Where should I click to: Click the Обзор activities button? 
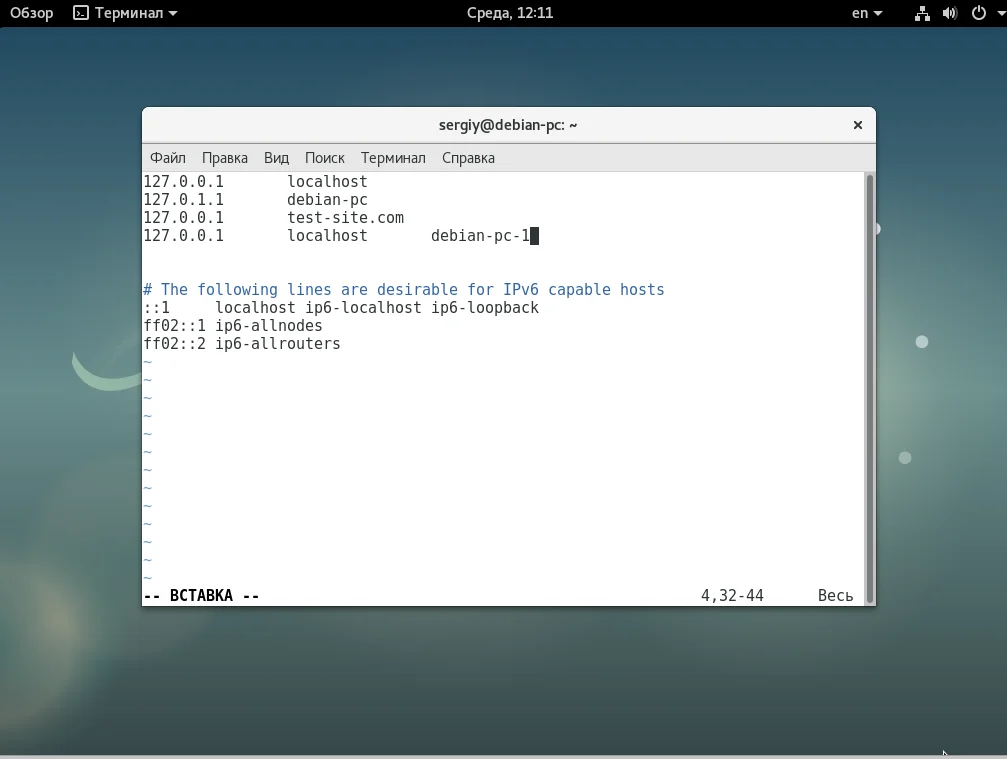[x=32, y=13]
